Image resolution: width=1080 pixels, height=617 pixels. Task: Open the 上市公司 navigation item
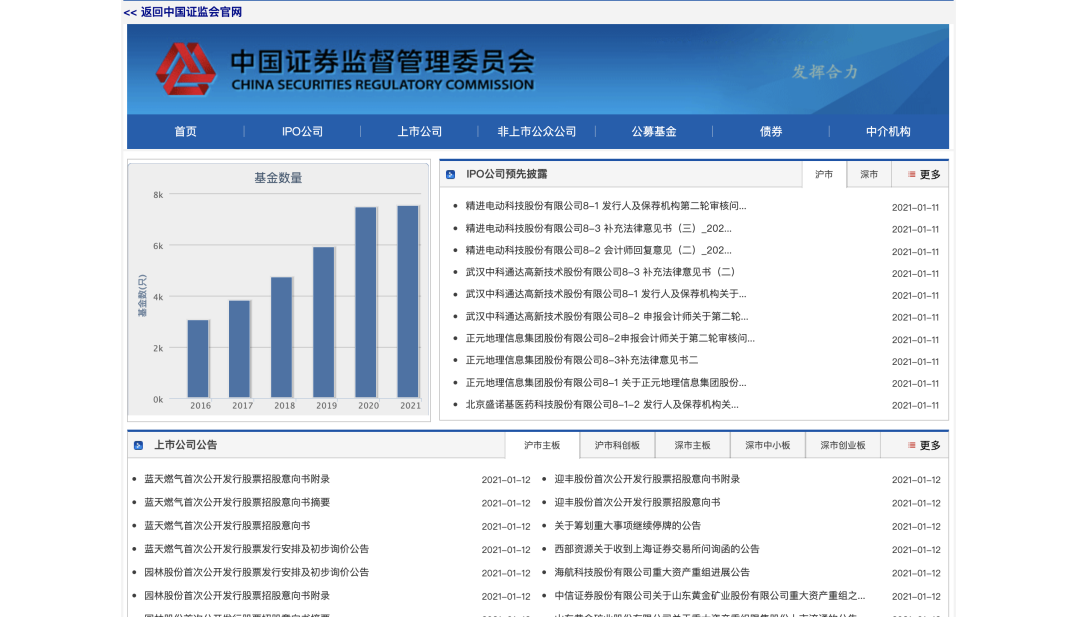click(x=418, y=131)
